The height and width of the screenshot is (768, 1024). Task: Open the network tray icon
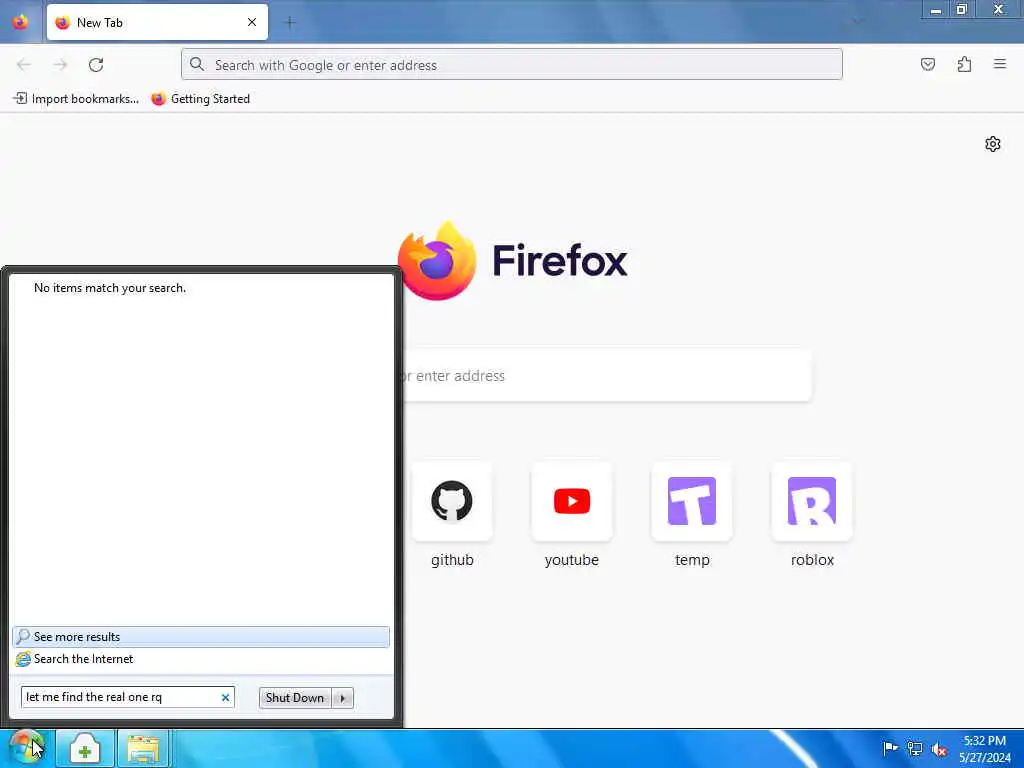pos(914,748)
